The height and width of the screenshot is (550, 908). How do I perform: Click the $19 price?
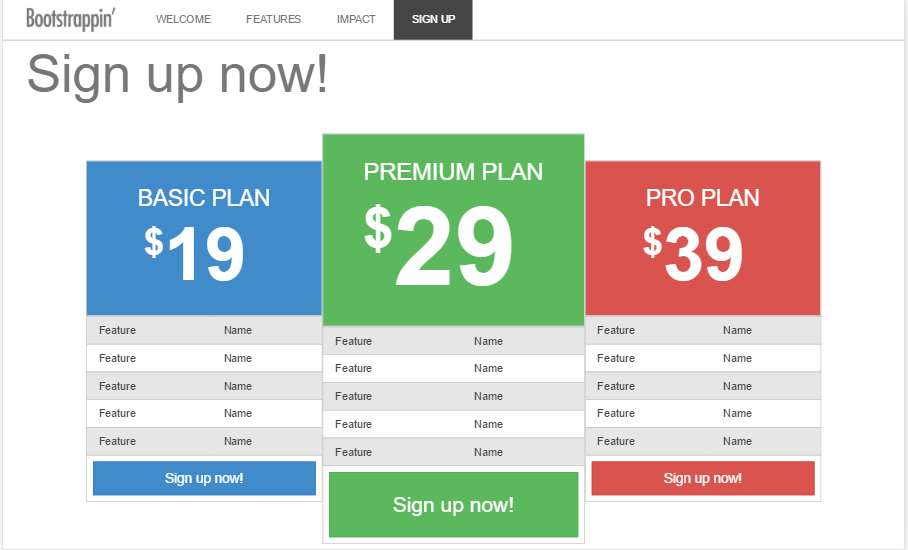pos(195,253)
